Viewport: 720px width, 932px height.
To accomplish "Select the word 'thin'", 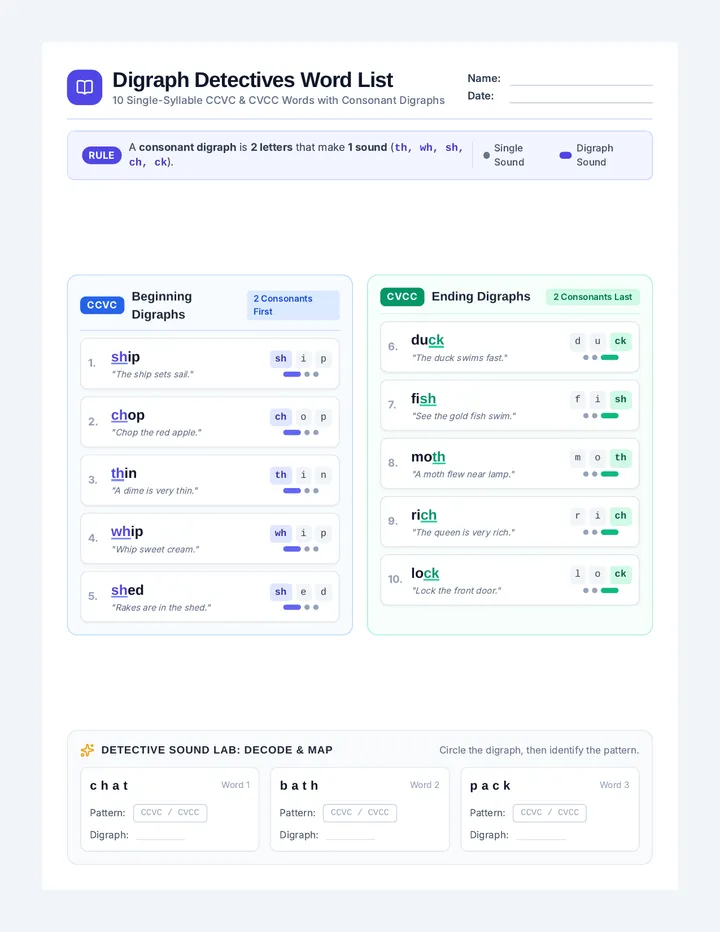I will tap(124, 473).
